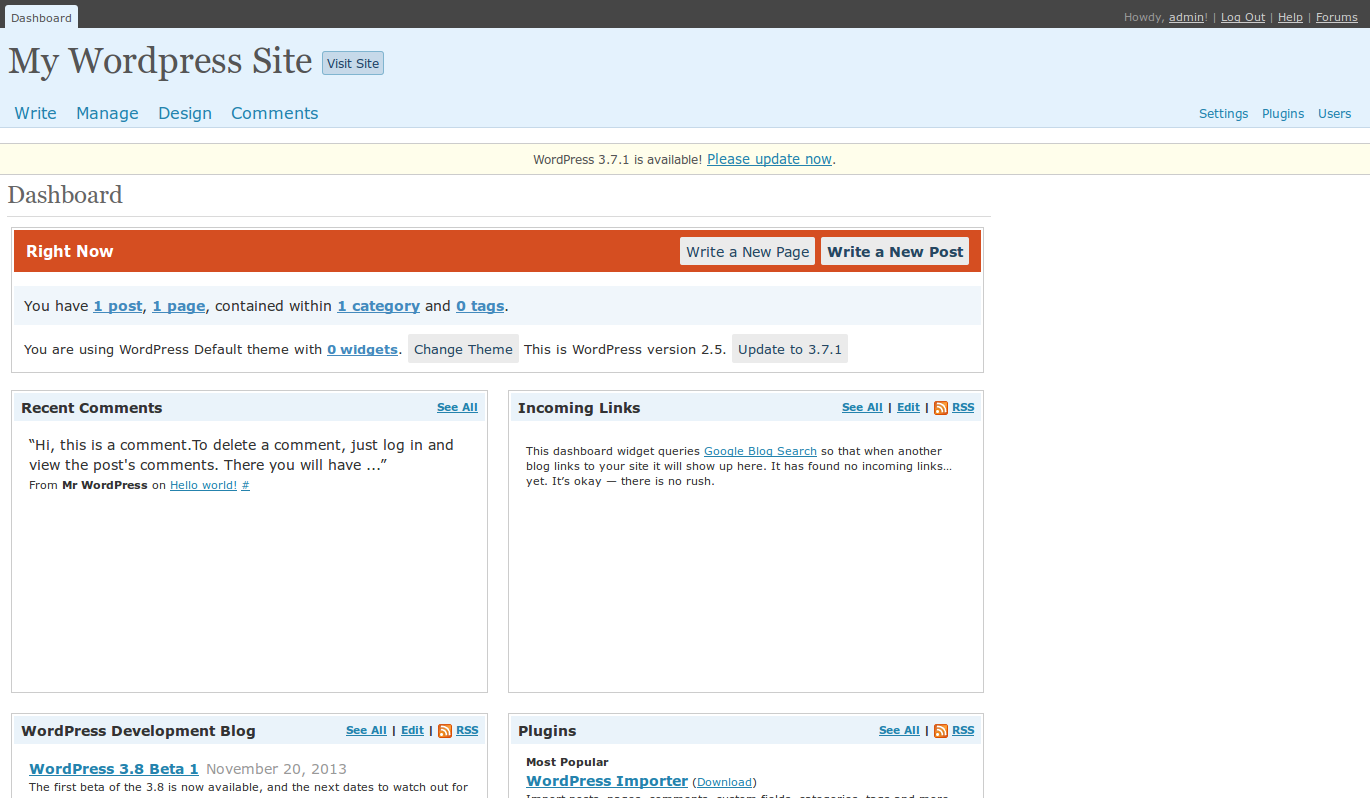Screen dimensions: 1370x798
Task: Open the 'Hello world!' post link
Action: coord(203,485)
